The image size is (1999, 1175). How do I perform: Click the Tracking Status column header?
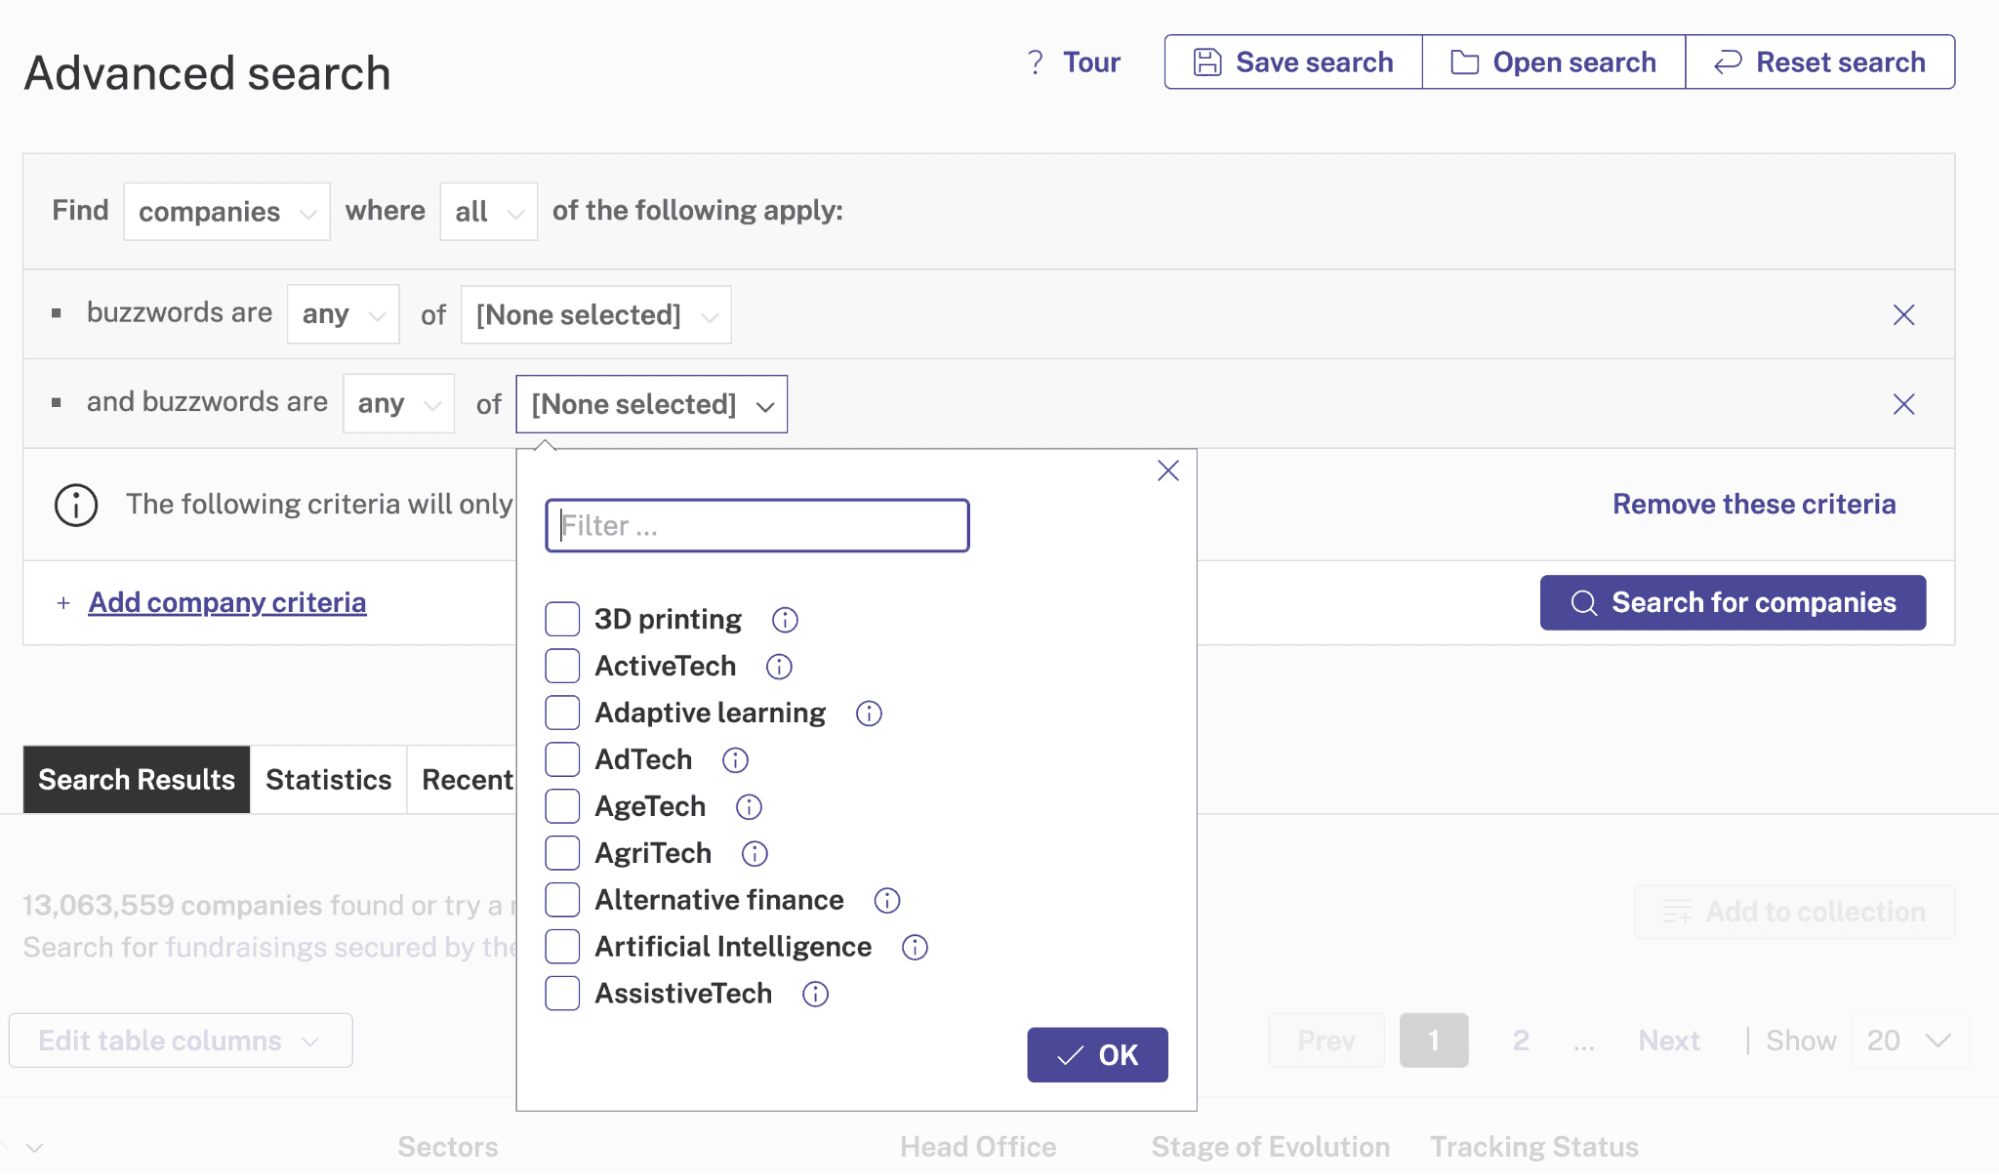pyautogui.click(x=1534, y=1147)
